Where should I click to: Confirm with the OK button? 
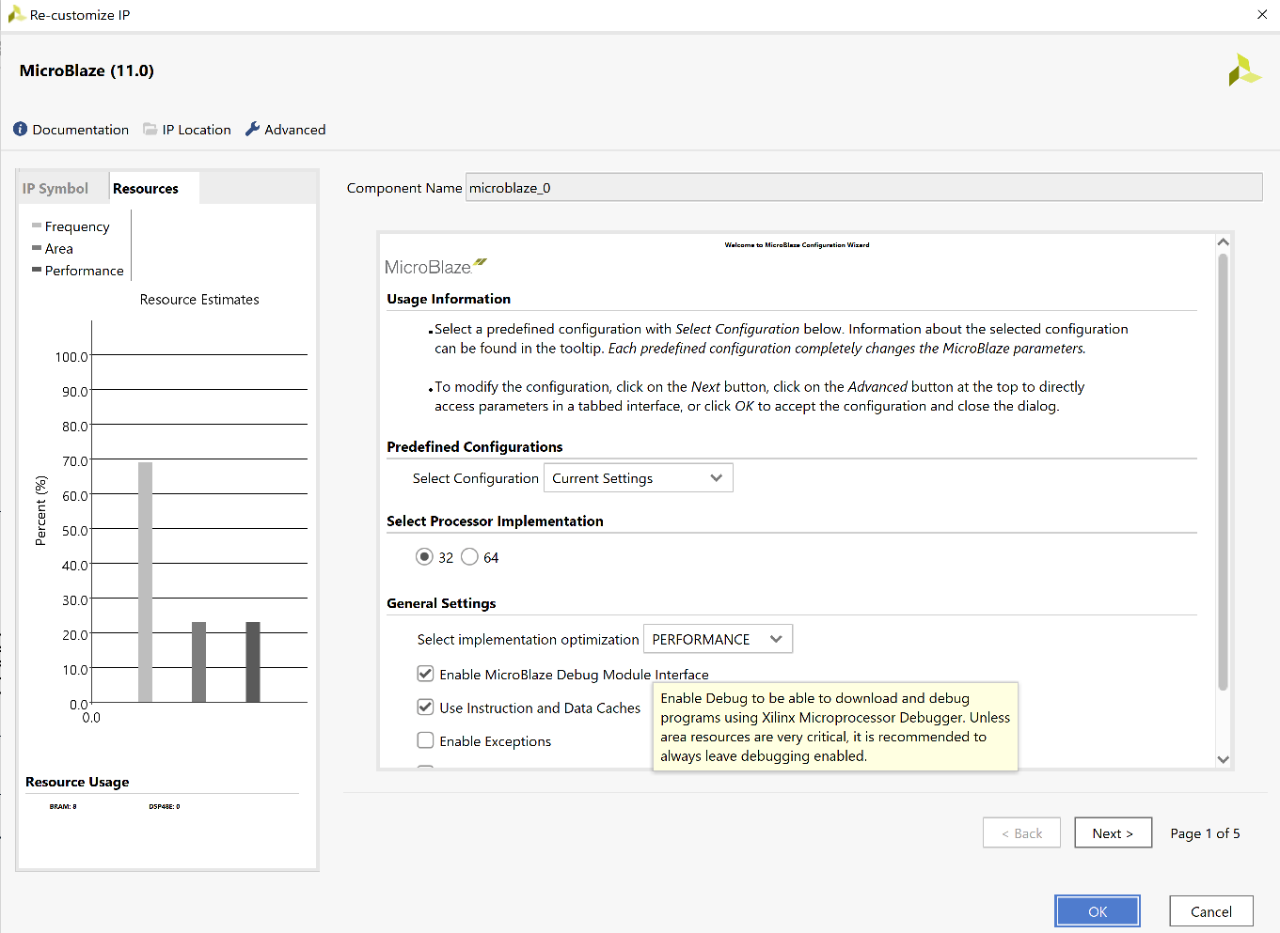point(1097,911)
